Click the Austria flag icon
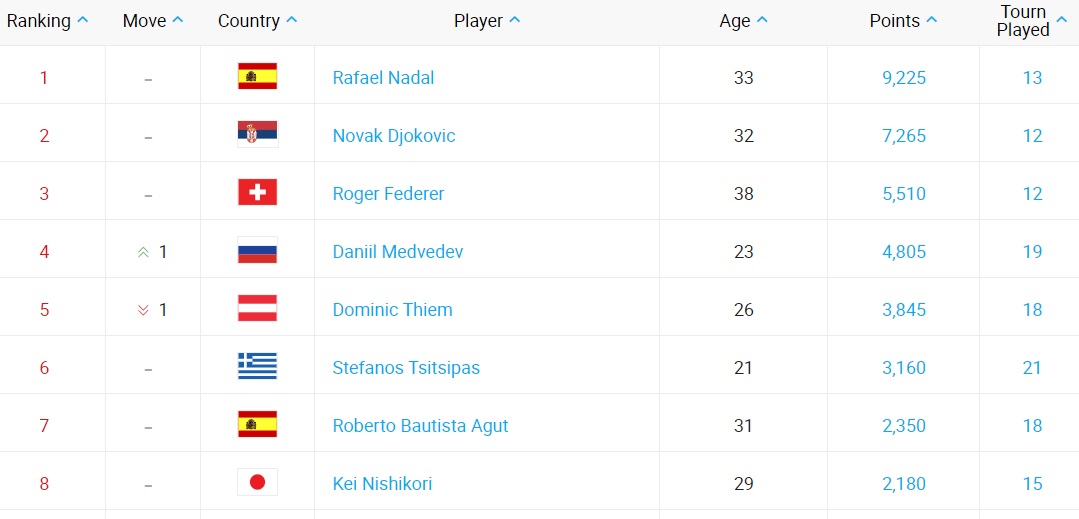Image resolution: width=1079 pixels, height=519 pixels. (x=257, y=309)
